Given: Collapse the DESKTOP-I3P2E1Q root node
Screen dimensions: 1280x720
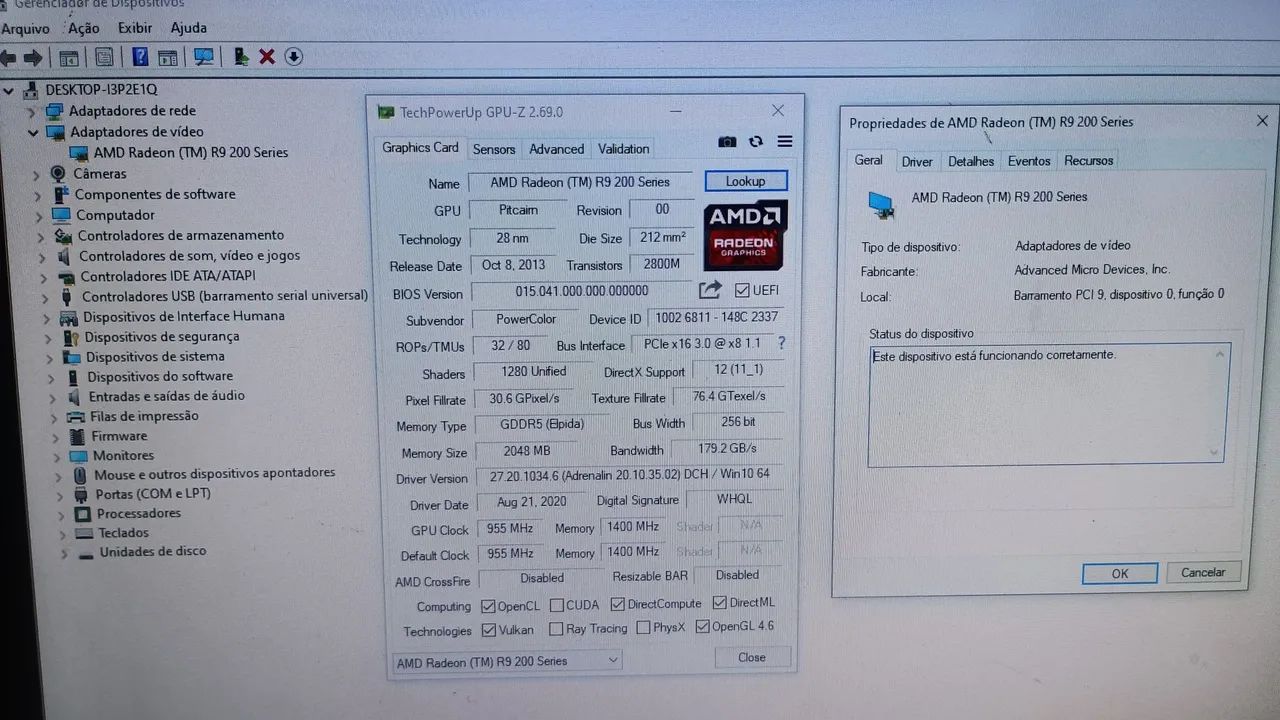Looking at the screenshot, I should (9, 91).
